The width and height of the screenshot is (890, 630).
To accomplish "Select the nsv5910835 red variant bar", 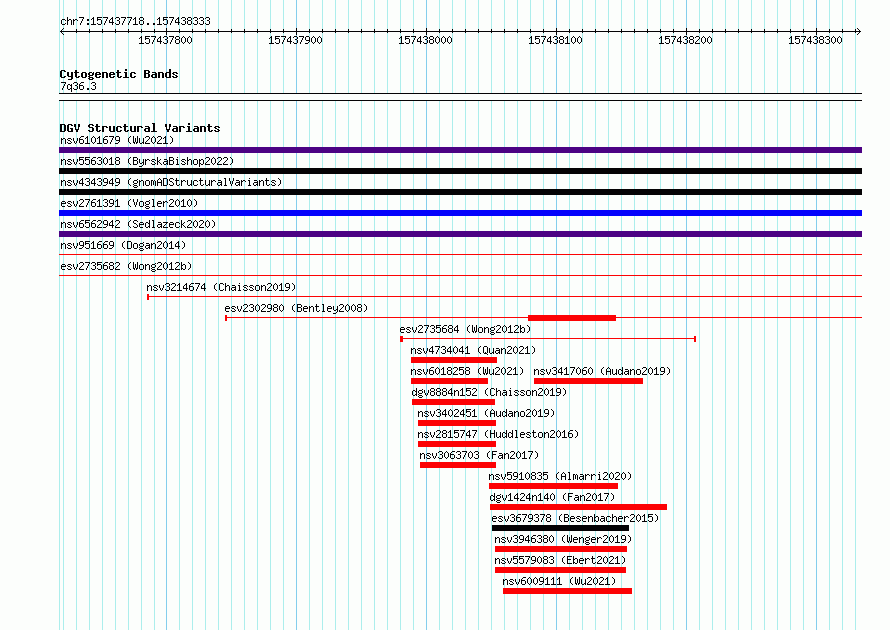I will (x=553, y=486).
